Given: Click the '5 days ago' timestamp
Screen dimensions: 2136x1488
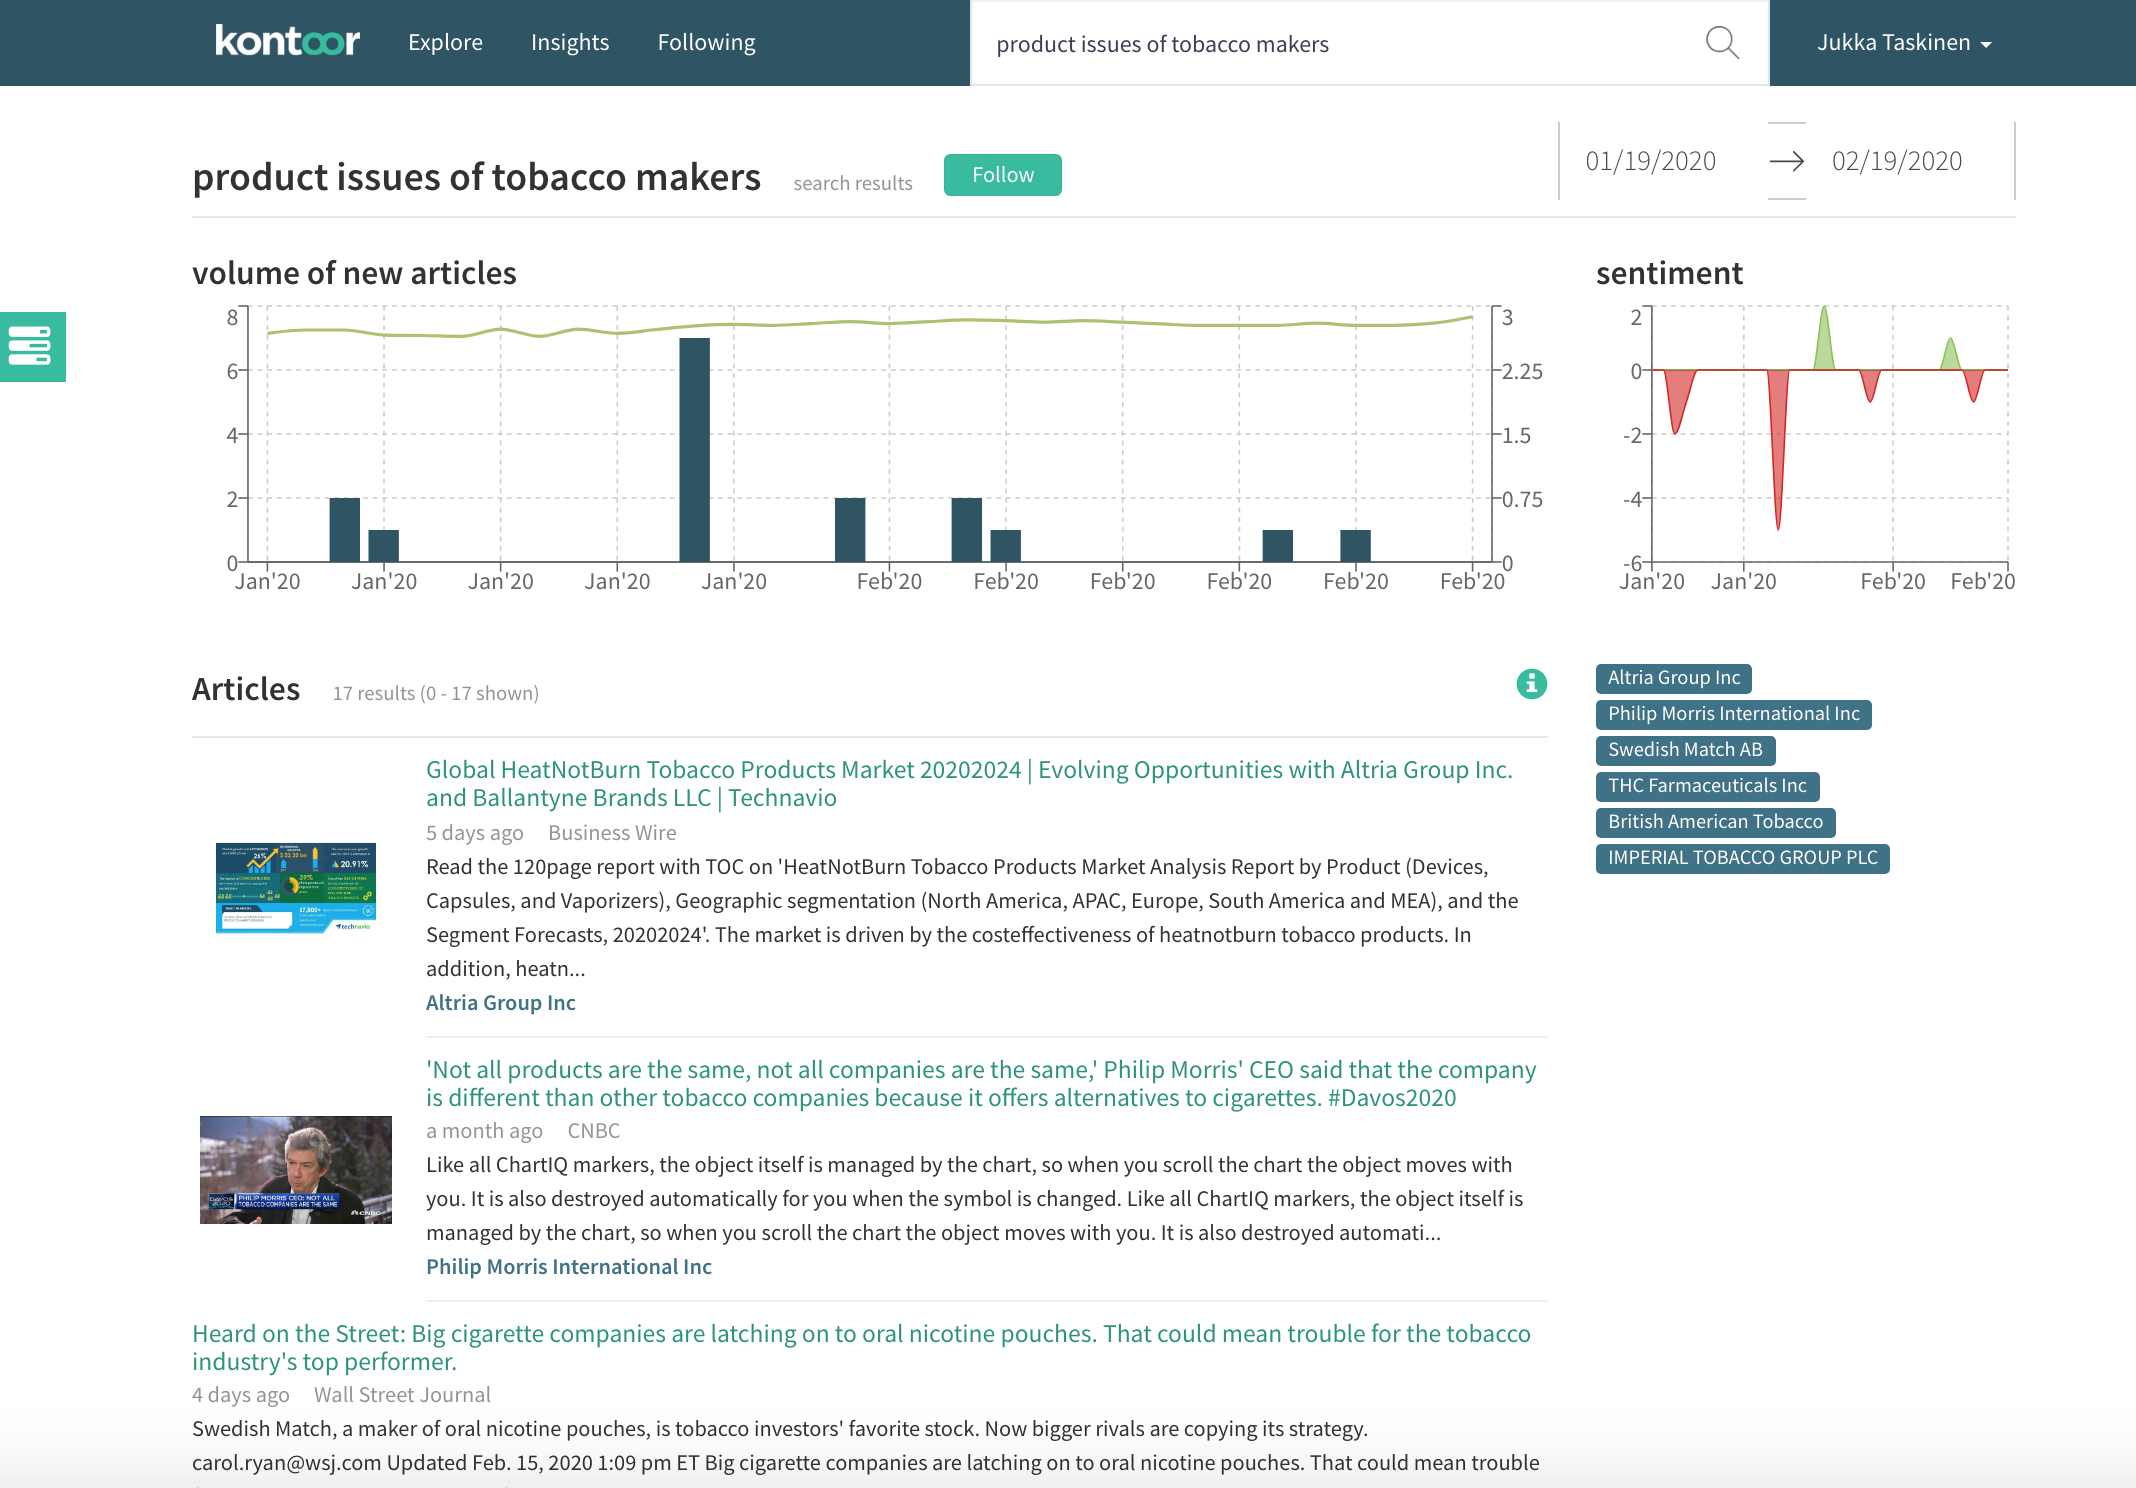Looking at the screenshot, I should pyautogui.click(x=475, y=833).
